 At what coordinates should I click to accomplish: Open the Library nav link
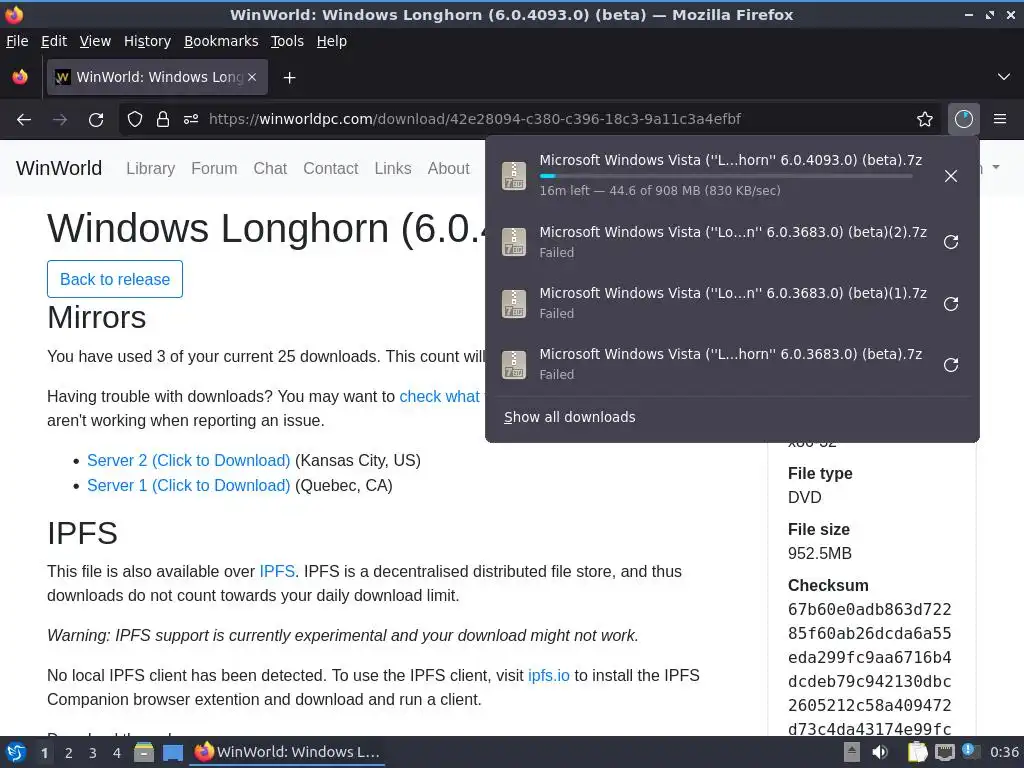click(150, 168)
